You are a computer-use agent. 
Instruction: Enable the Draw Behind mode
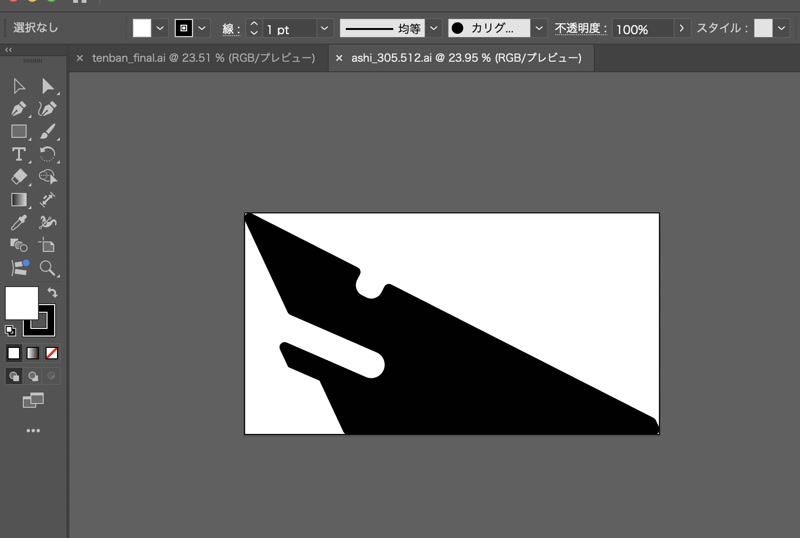tap(33, 377)
